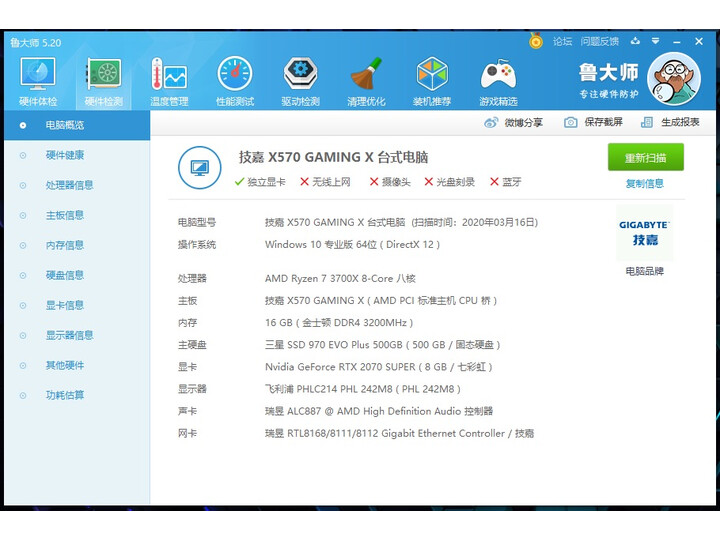Select 处理器信息 in the sidebar

pyautogui.click(x=69, y=185)
